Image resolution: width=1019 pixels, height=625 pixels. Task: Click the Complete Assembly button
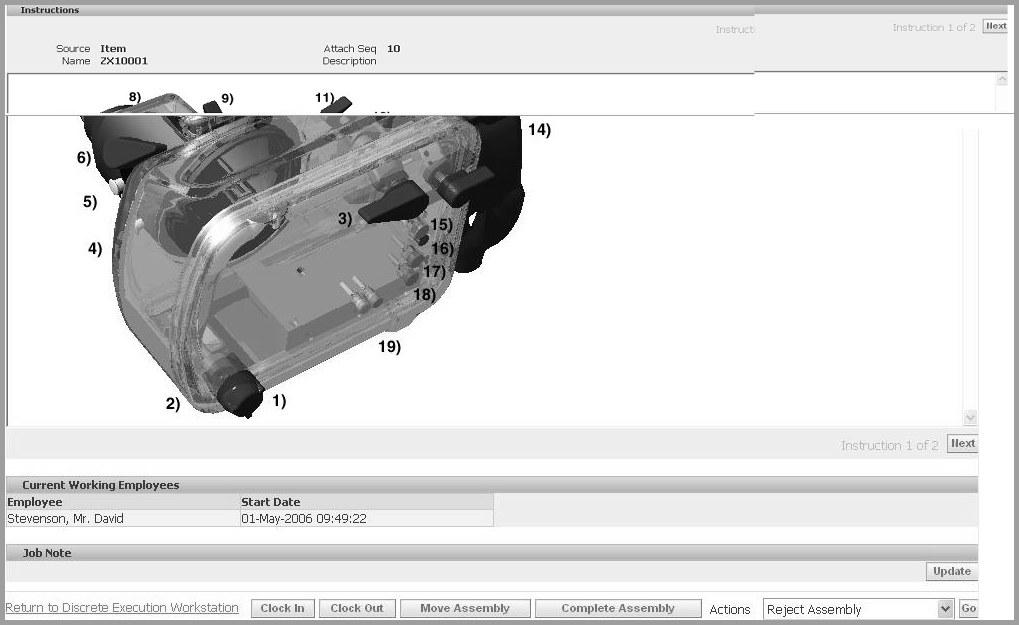[618, 608]
